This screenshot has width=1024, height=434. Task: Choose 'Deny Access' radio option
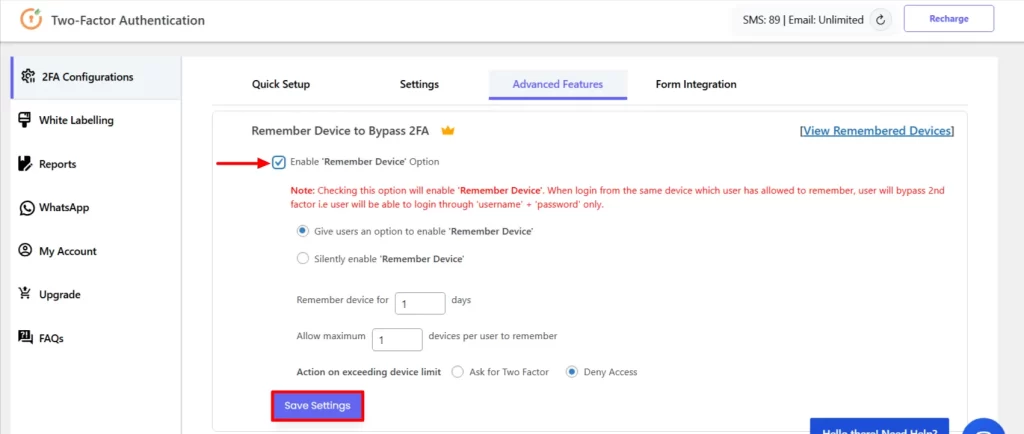572,372
